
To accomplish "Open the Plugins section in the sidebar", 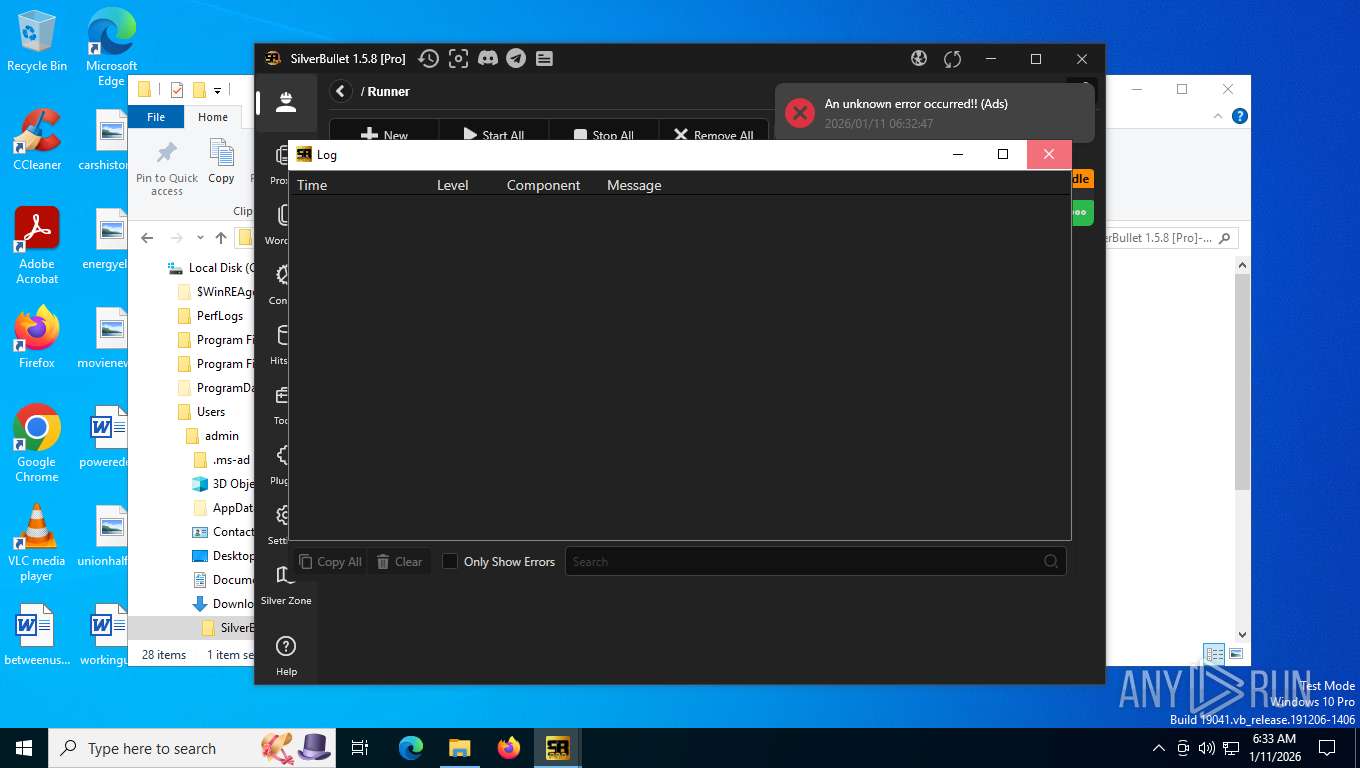I will [282, 463].
